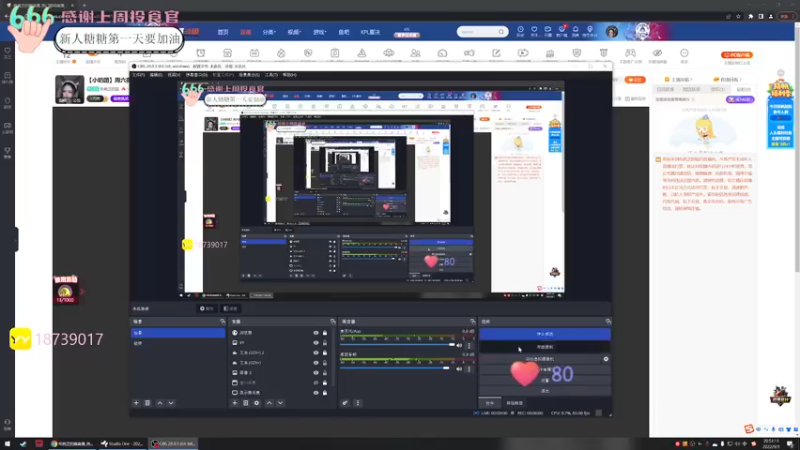The width and height of the screenshot is (800, 450).
Task: Open the virtual camera settings gear
Action: (x=606, y=359)
